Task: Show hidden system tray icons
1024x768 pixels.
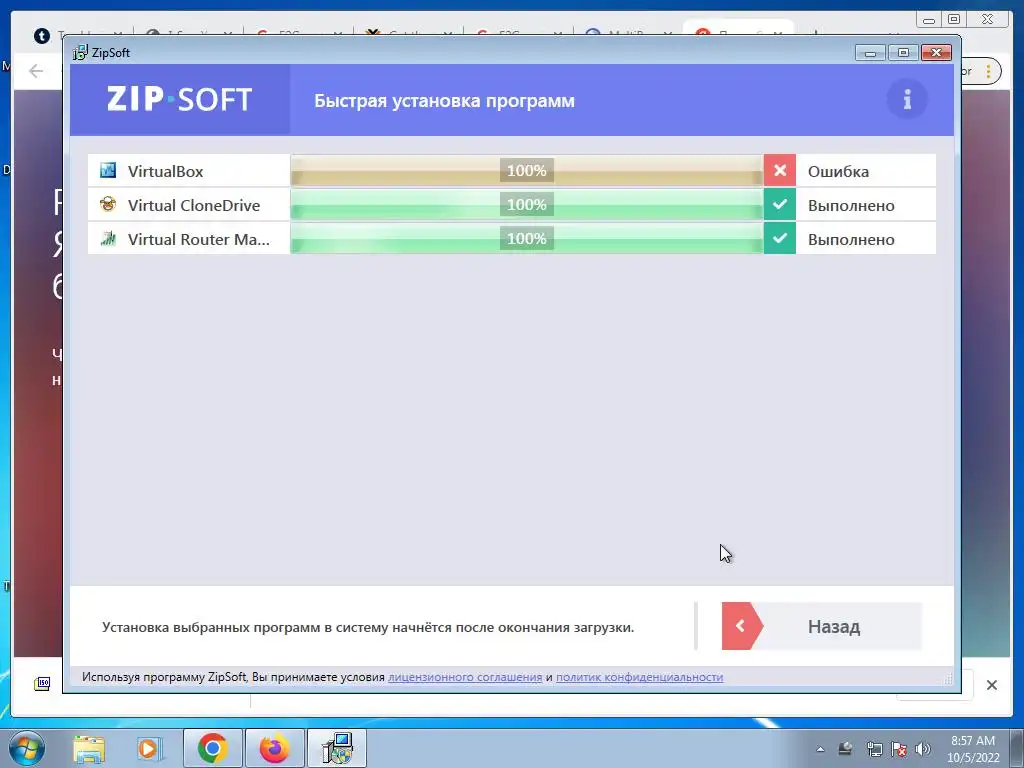Action: tap(820, 749)
